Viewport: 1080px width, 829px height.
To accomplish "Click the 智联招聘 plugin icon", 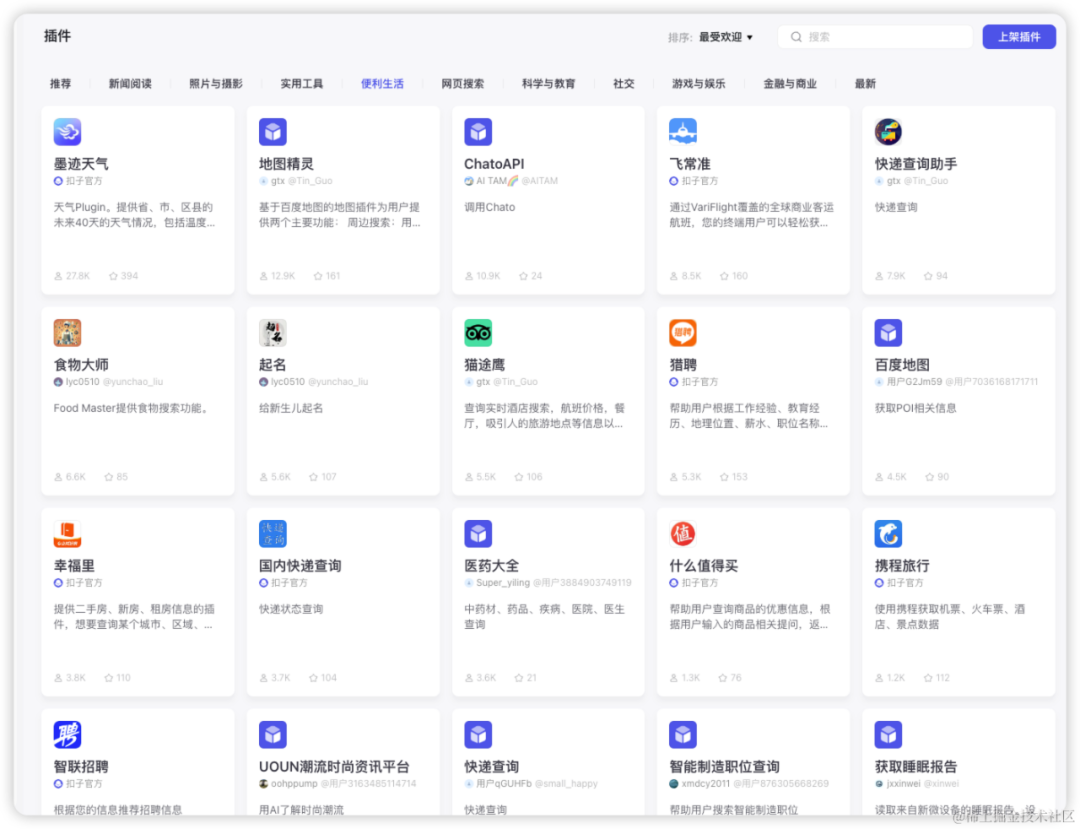I will (x=68, y=735).
